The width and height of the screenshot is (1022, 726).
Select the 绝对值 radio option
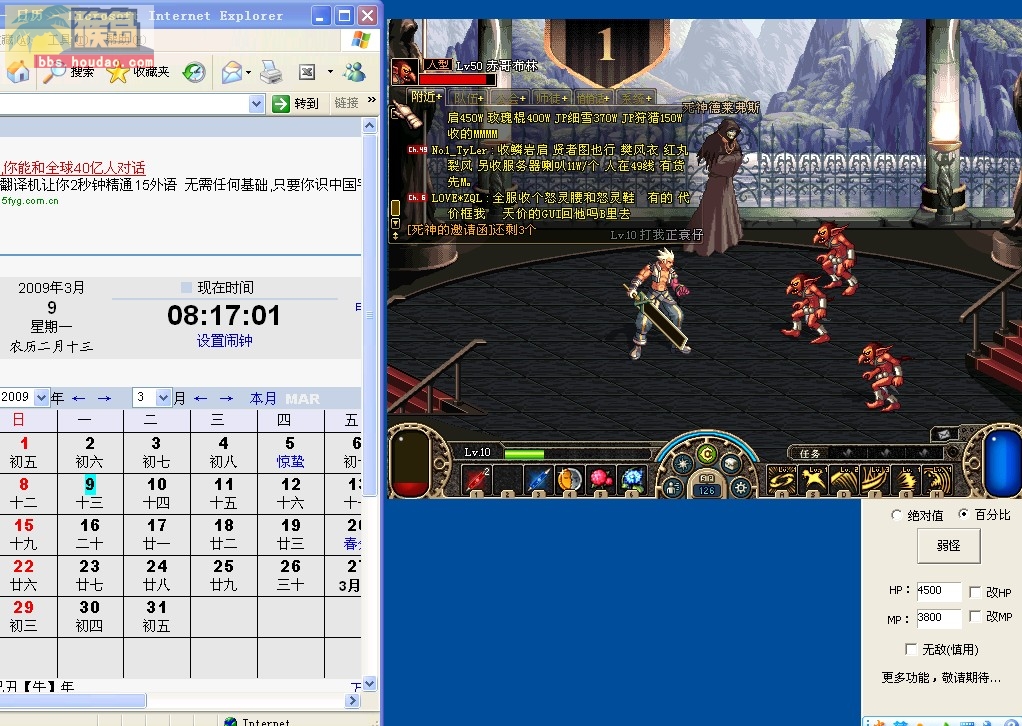click(896, 515)
